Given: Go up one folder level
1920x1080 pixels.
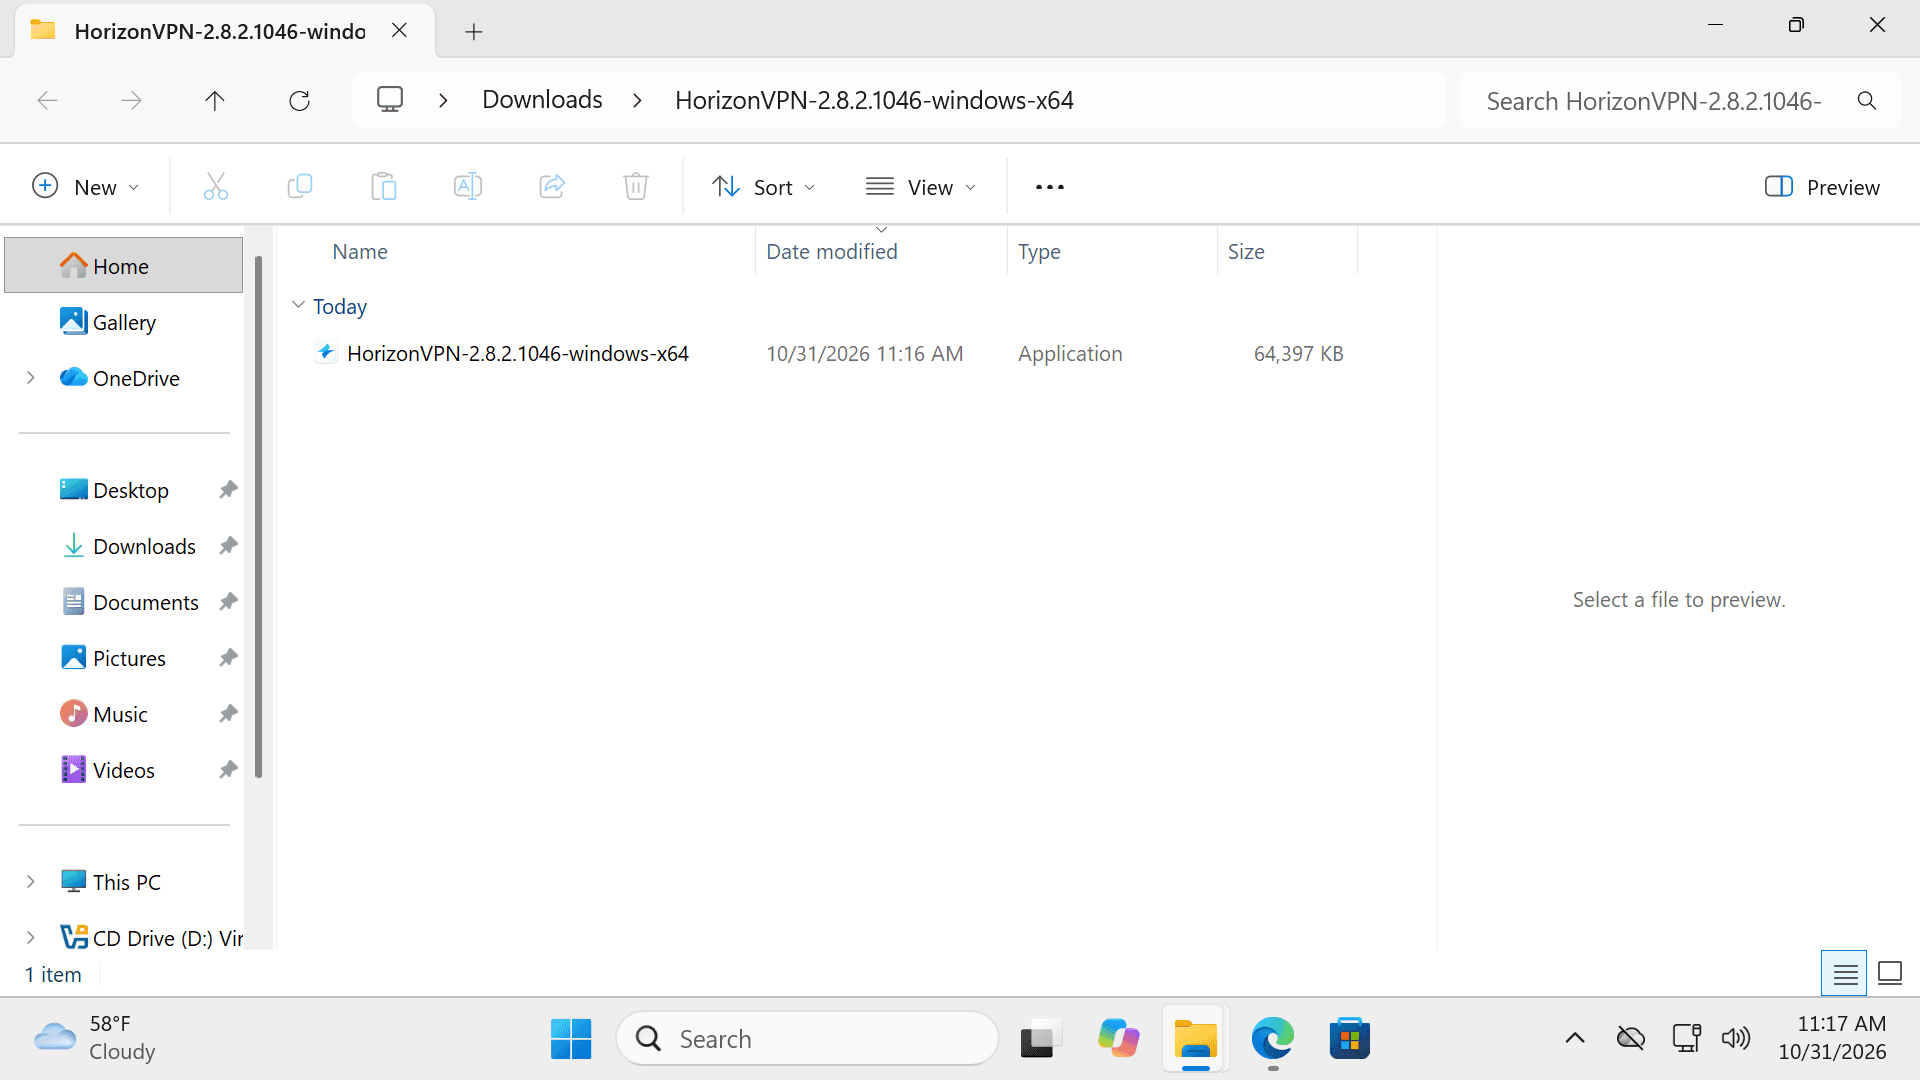Looking at the screenshot, I should (x=215, y=100).
